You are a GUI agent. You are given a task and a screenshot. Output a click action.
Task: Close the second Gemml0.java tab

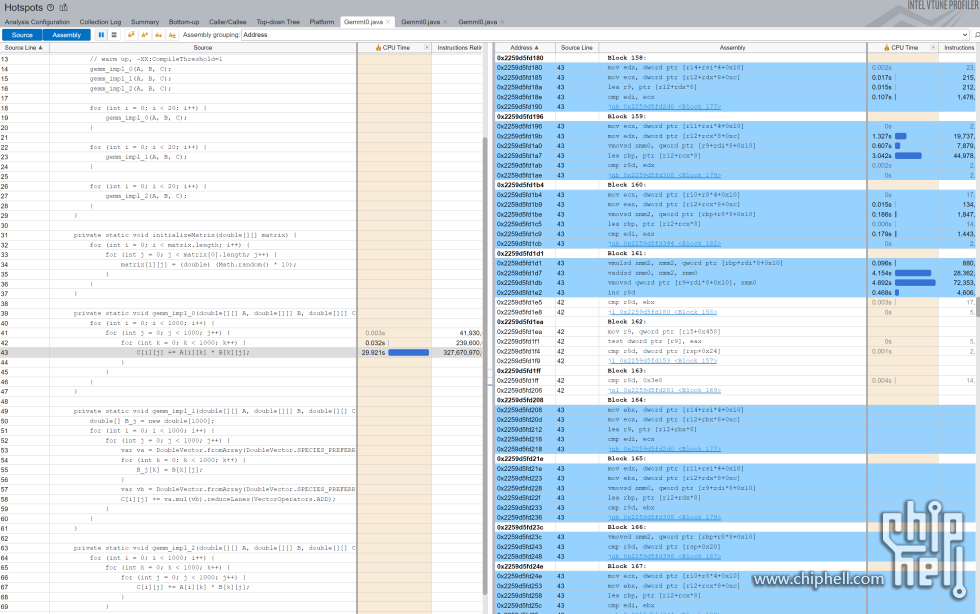click(445, 22)
